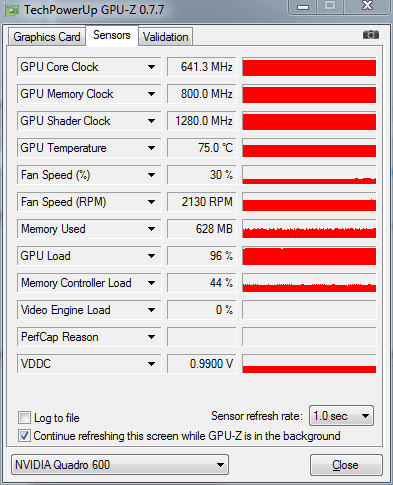The width and height of the screenshot is (393, 485).
Task: Click the 75.0 °C temperature value field
Action: coord(202,148)
